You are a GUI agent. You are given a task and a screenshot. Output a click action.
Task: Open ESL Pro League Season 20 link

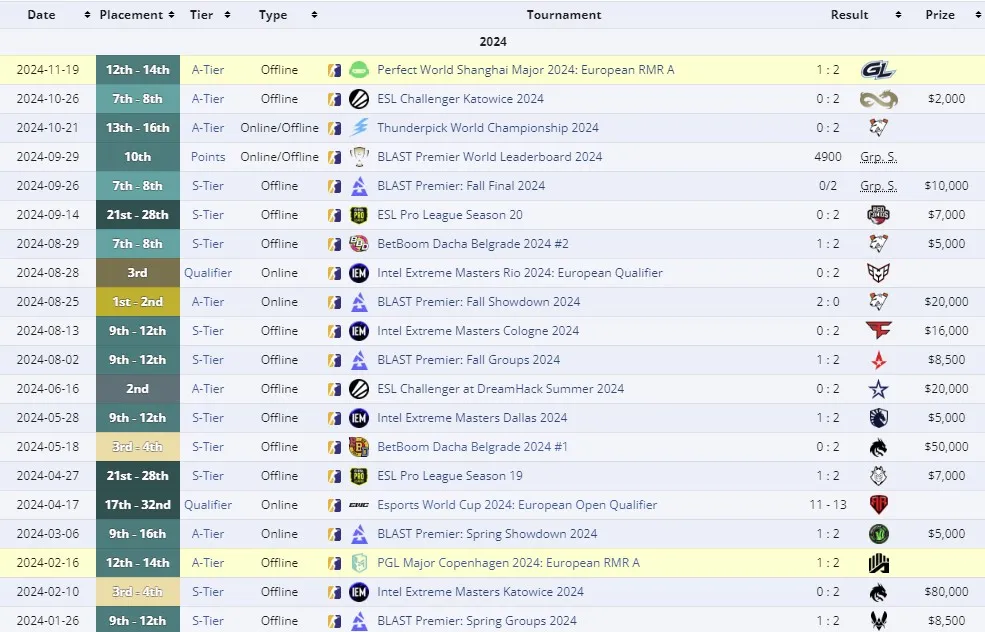coord(449,214)
